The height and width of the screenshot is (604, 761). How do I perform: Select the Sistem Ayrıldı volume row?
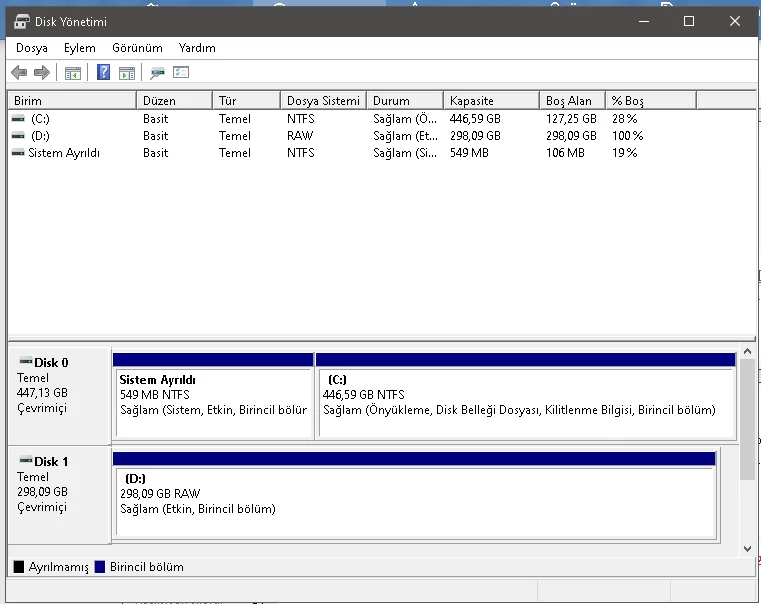tap(64, 153)
